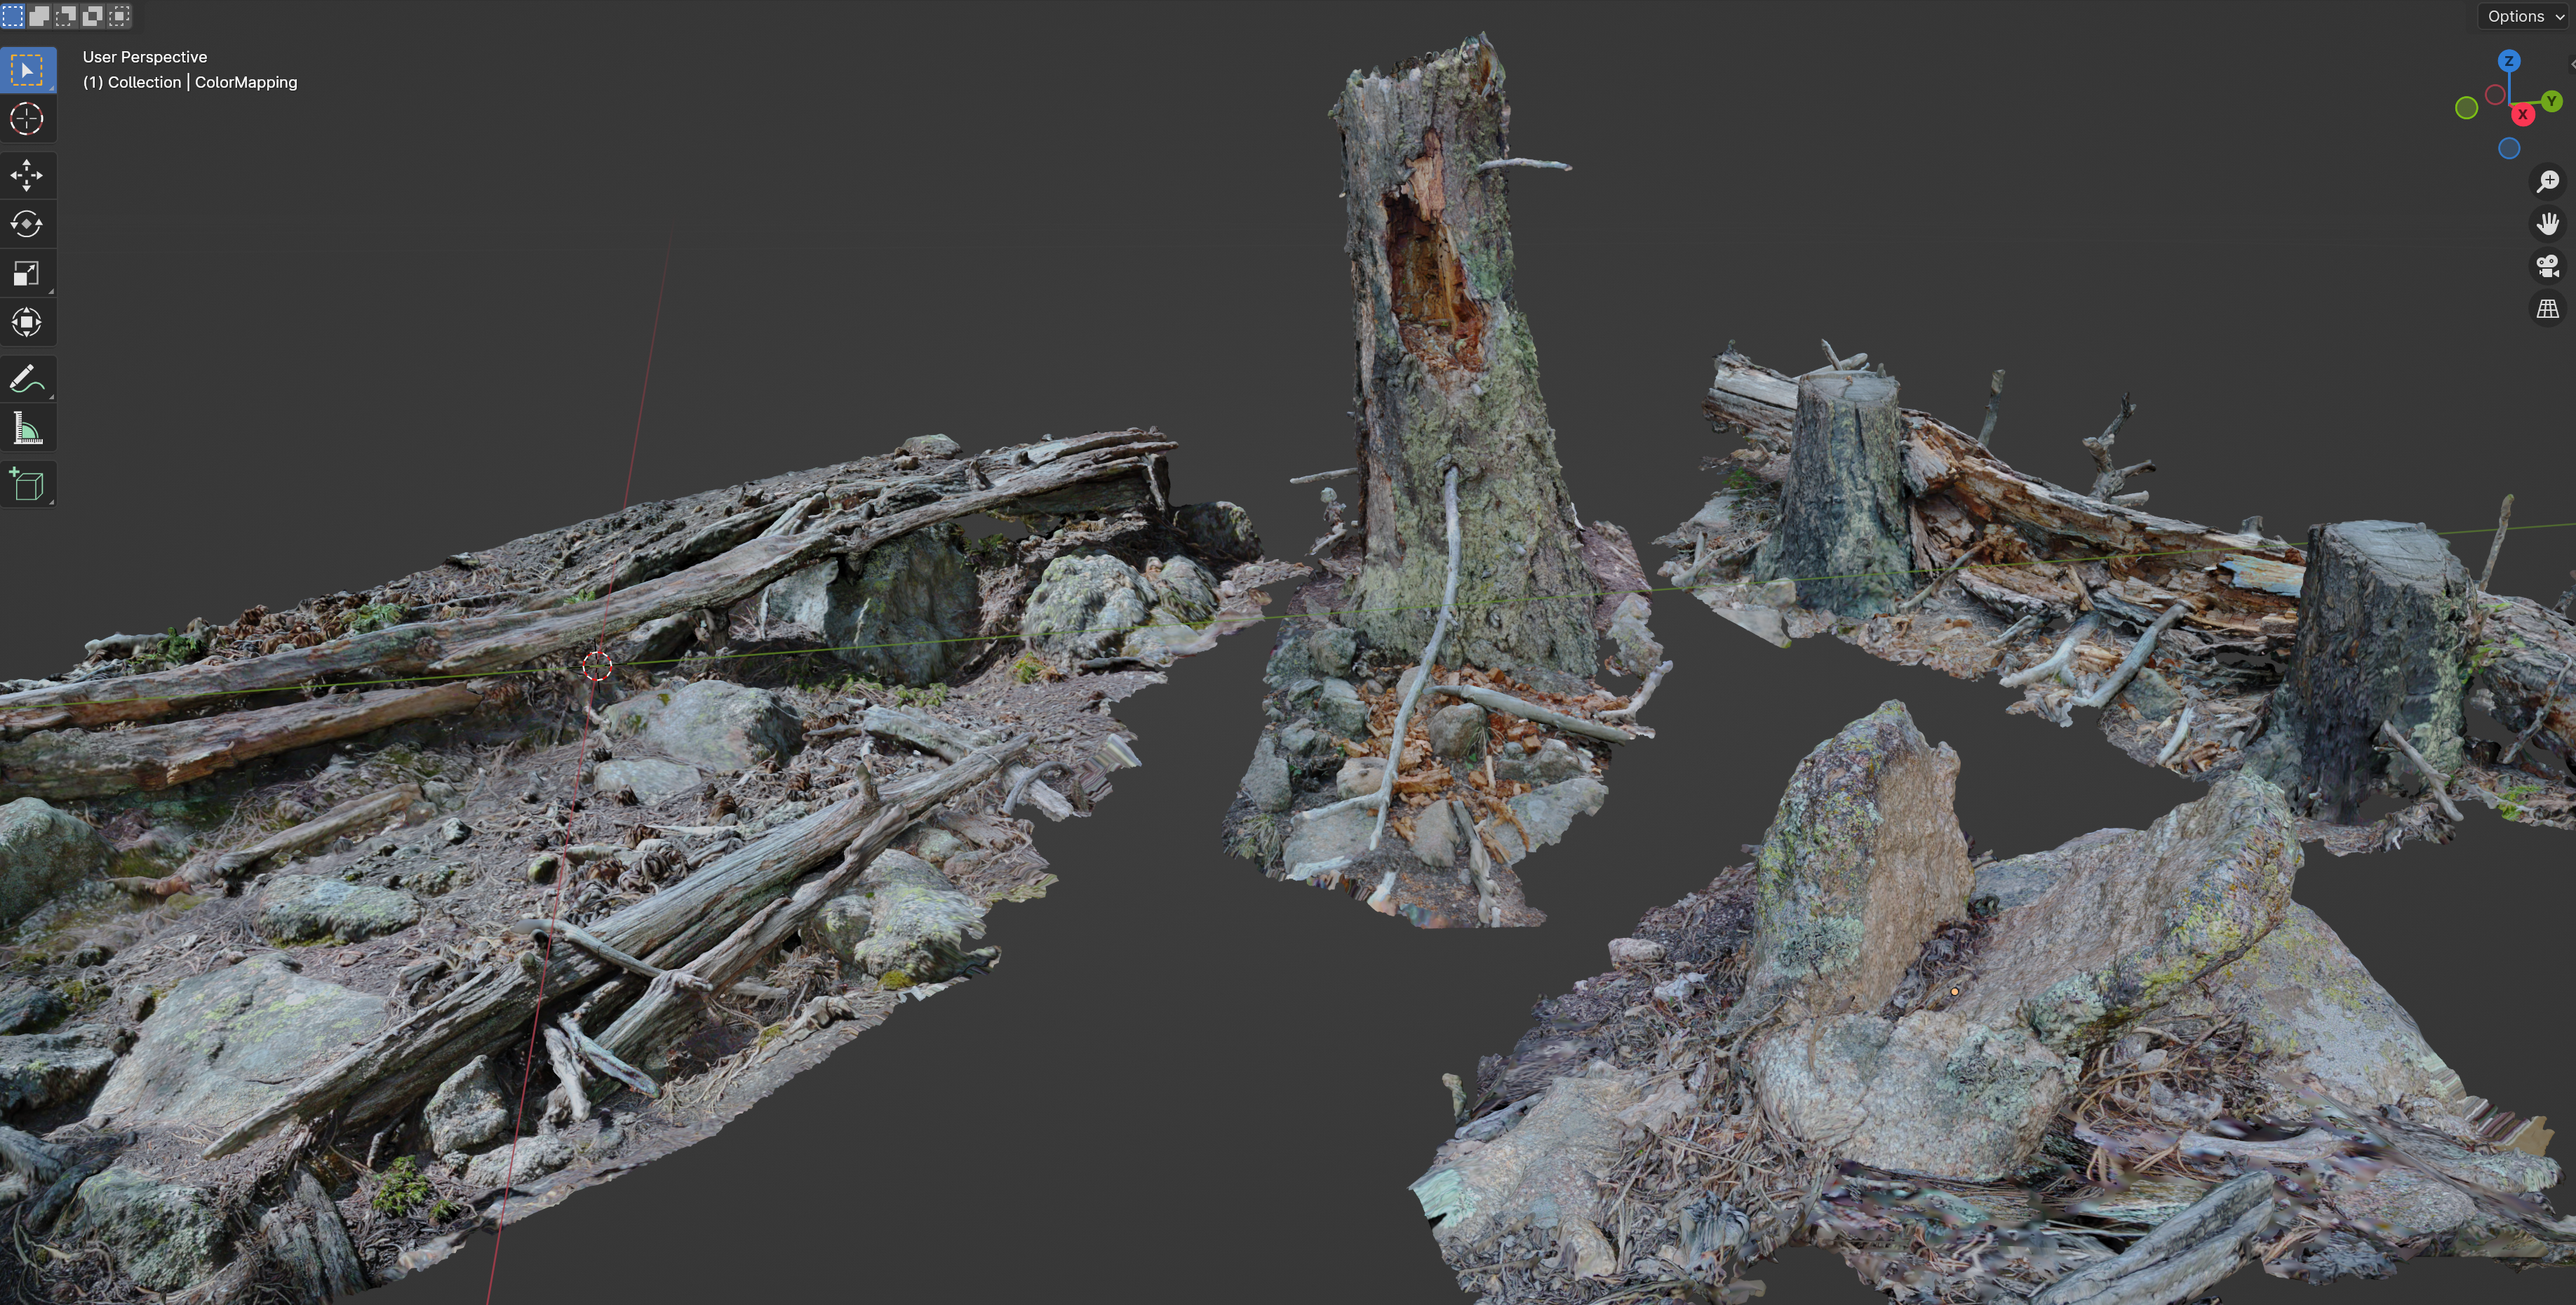2576x1305 pixels.
Task: Set selection mode to Subtract
Action: (x=66, y=16)
